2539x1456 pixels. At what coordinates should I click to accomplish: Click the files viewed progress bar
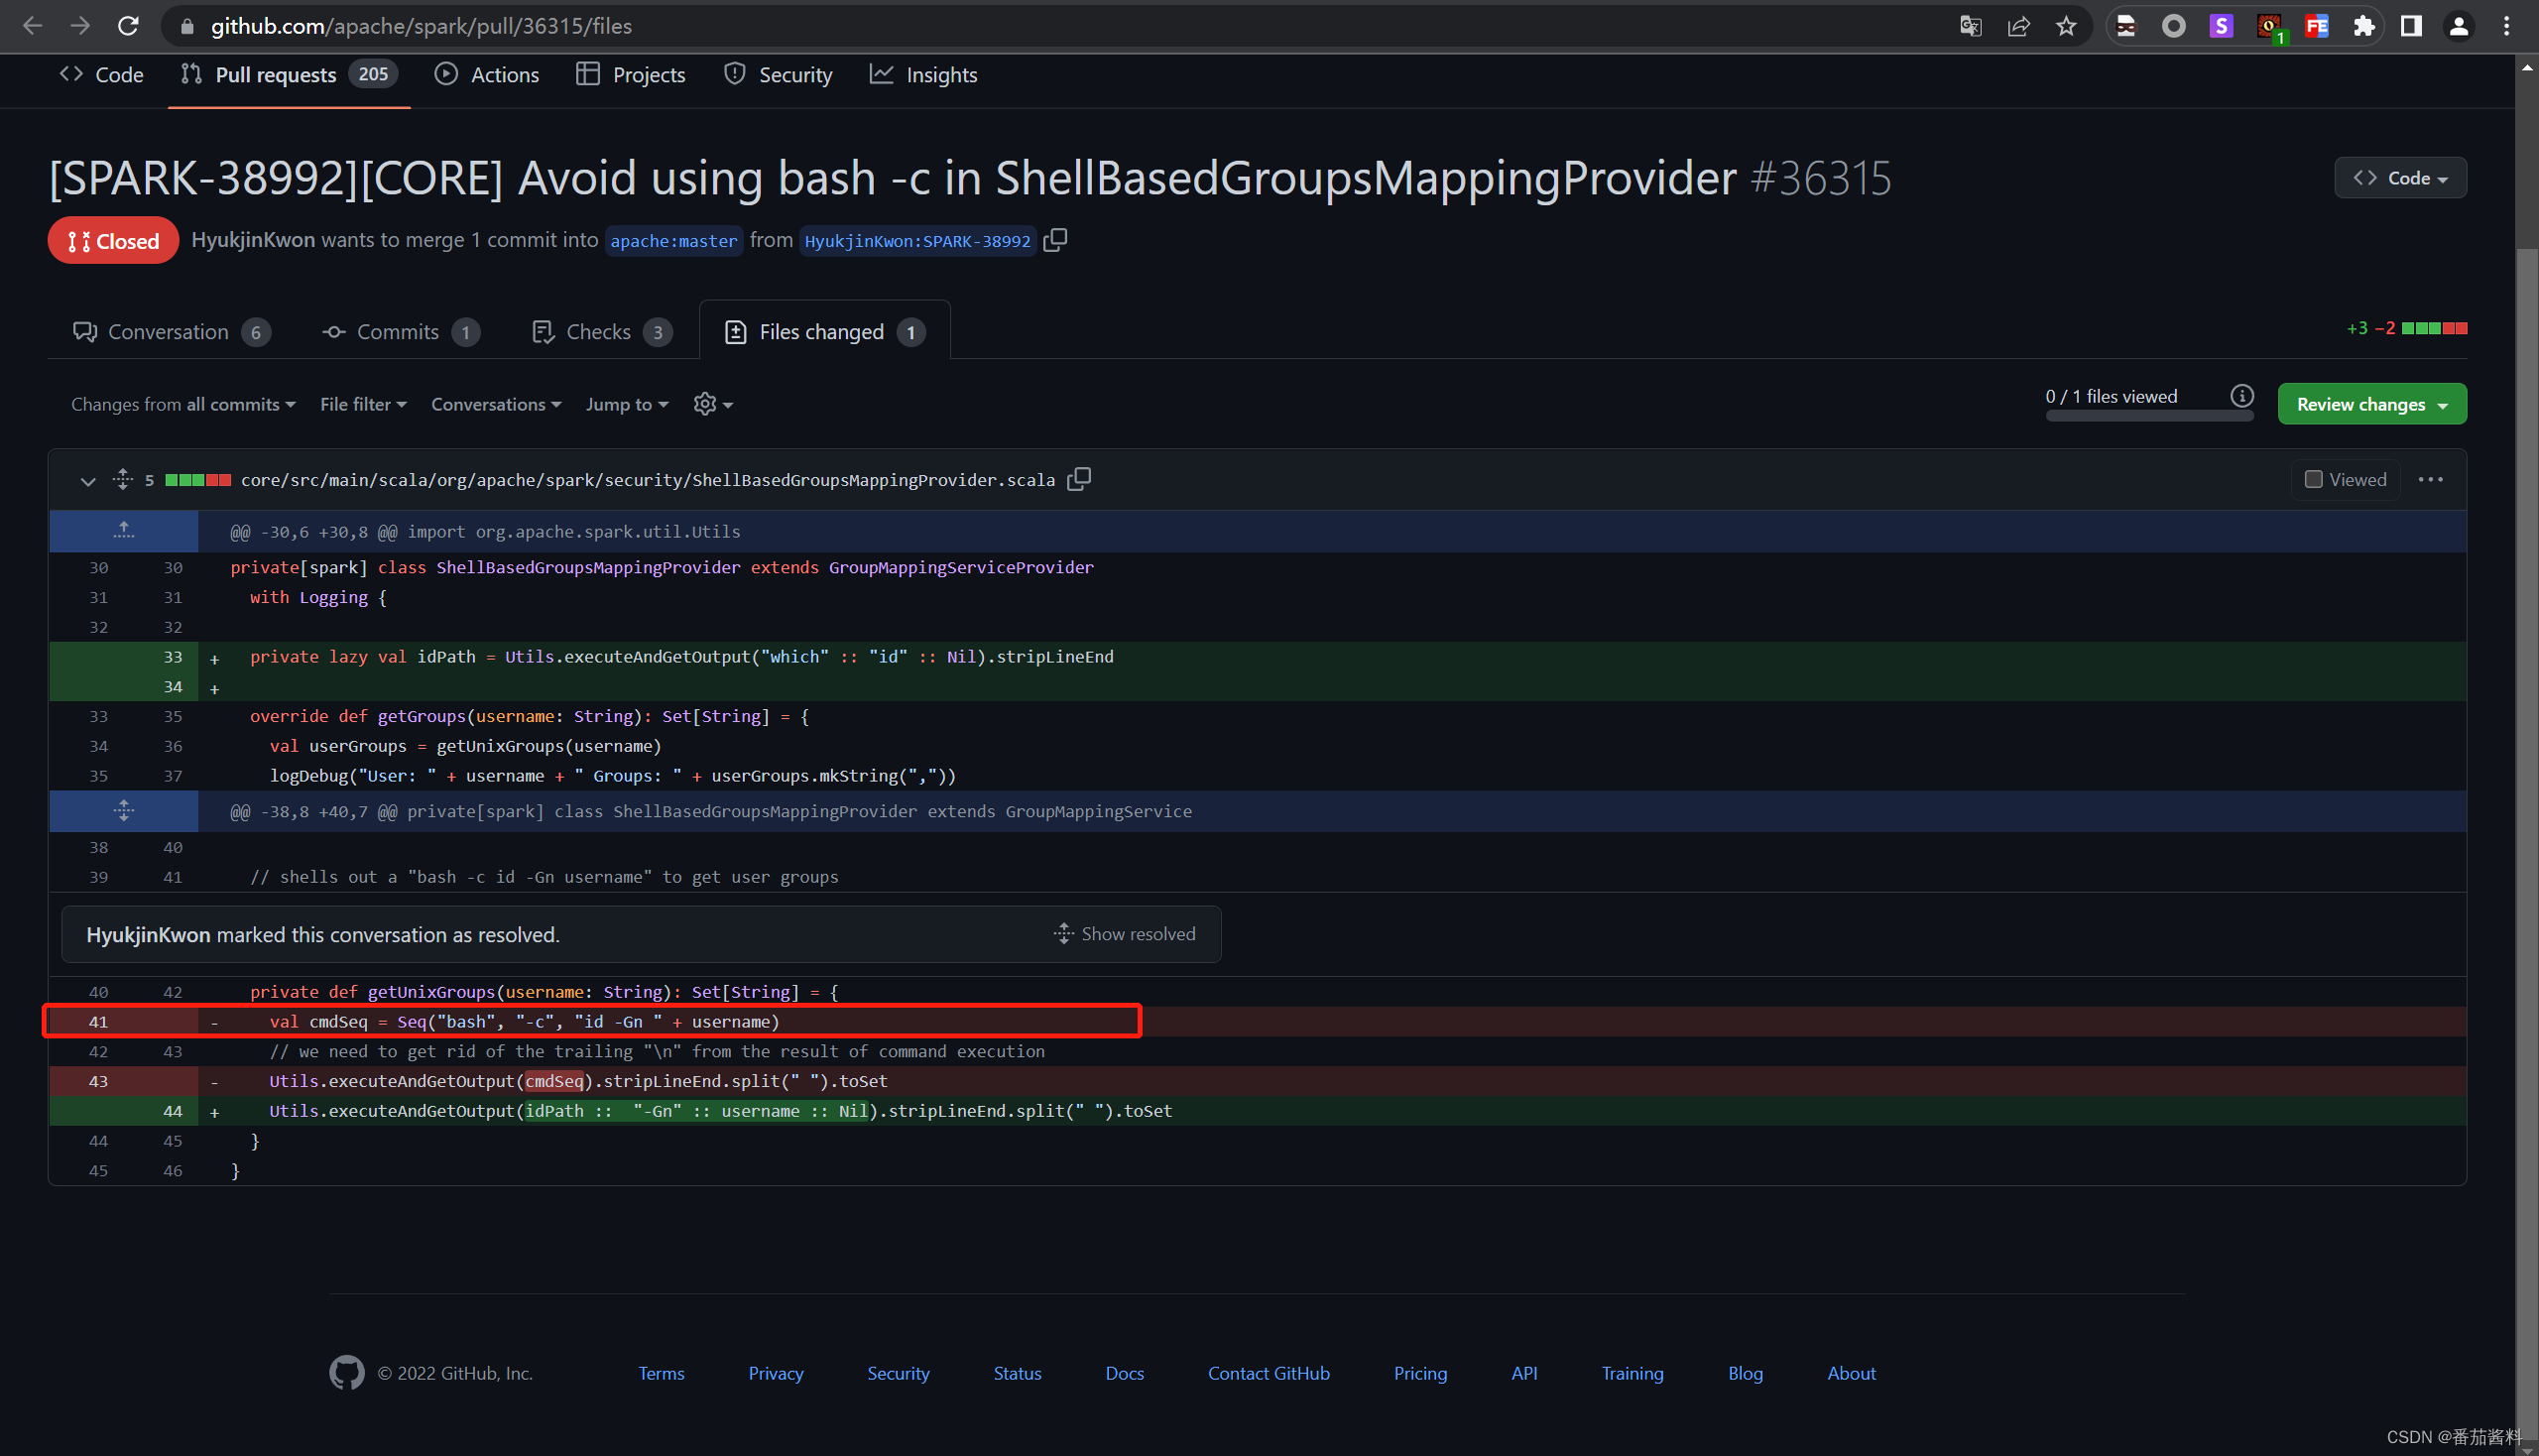coord(2148,416)
